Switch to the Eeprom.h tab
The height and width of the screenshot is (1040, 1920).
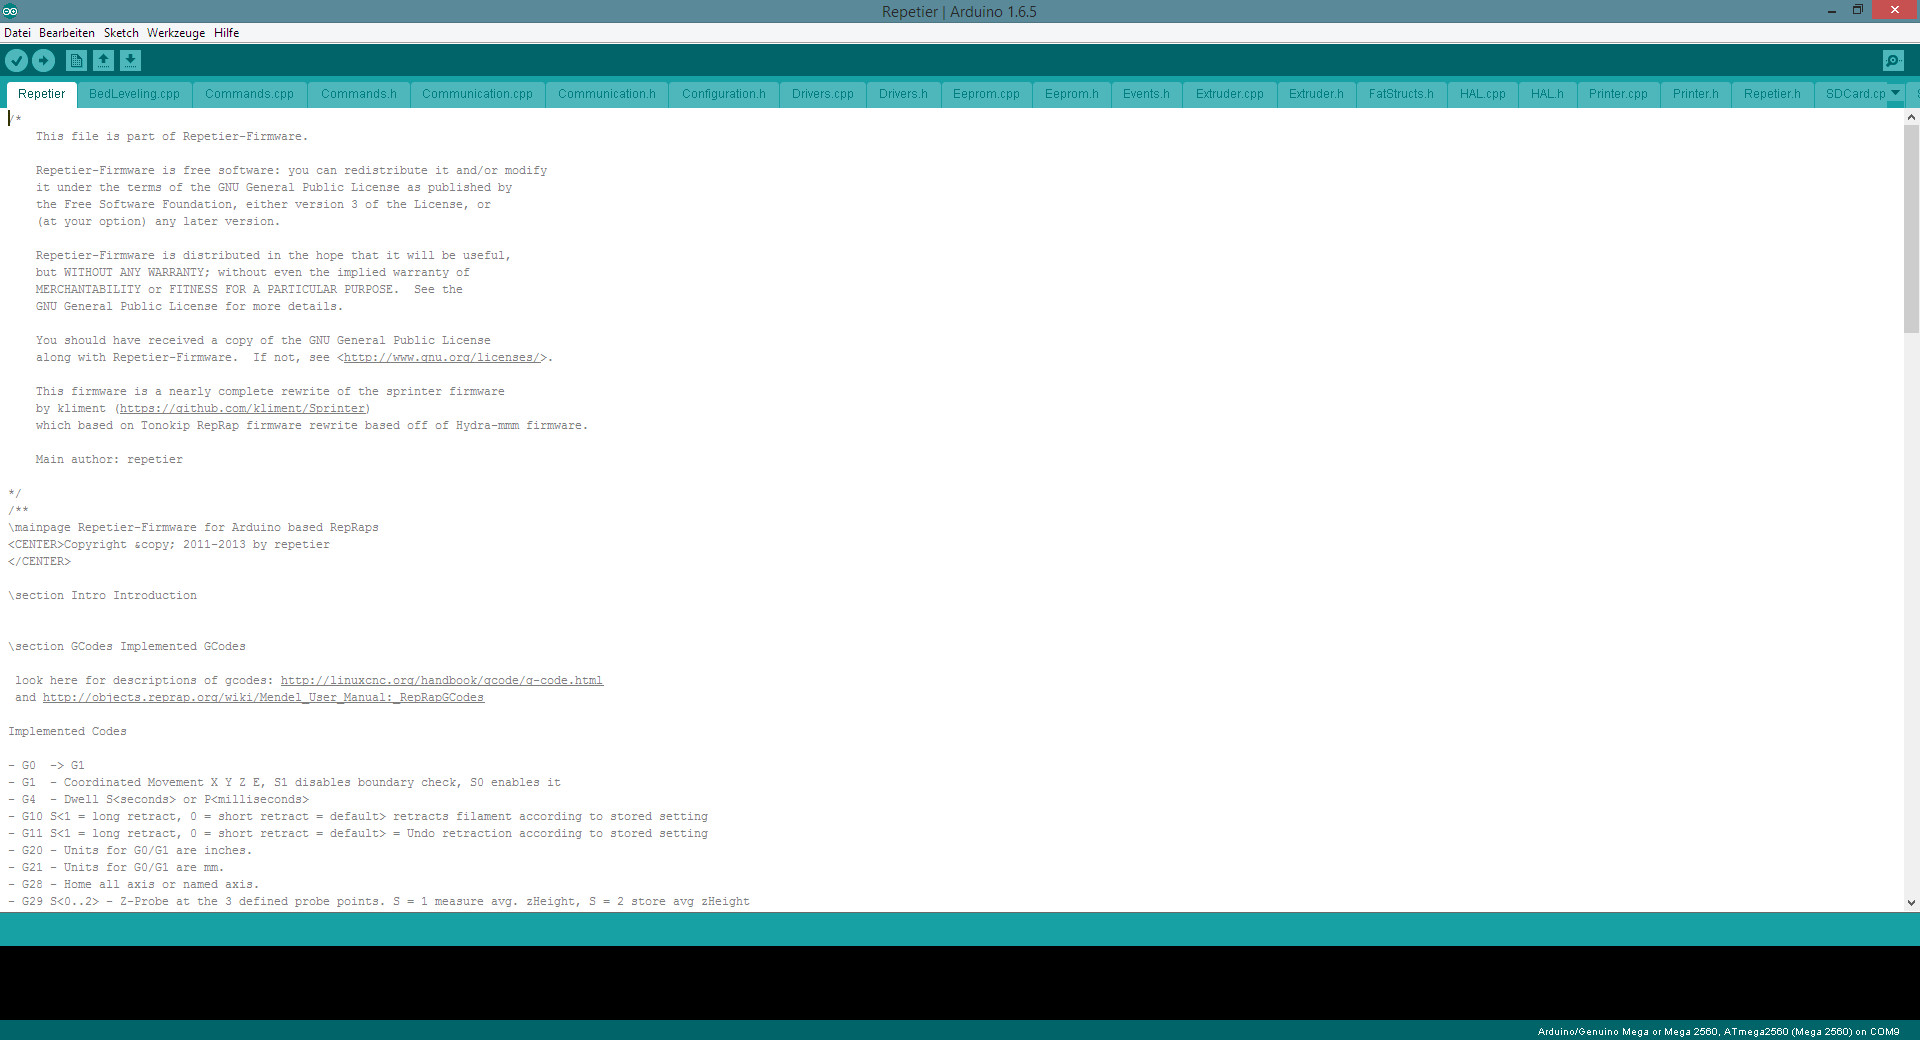click(x=1072, y=94)
